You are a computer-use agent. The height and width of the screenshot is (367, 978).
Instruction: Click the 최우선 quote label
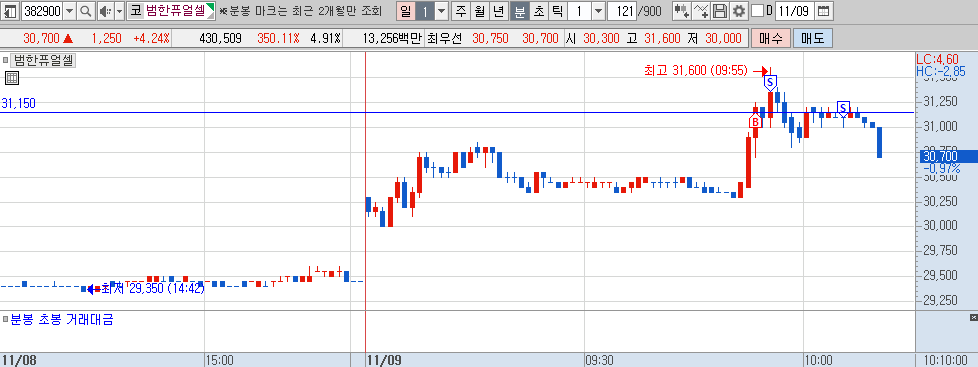pos(444,39)
